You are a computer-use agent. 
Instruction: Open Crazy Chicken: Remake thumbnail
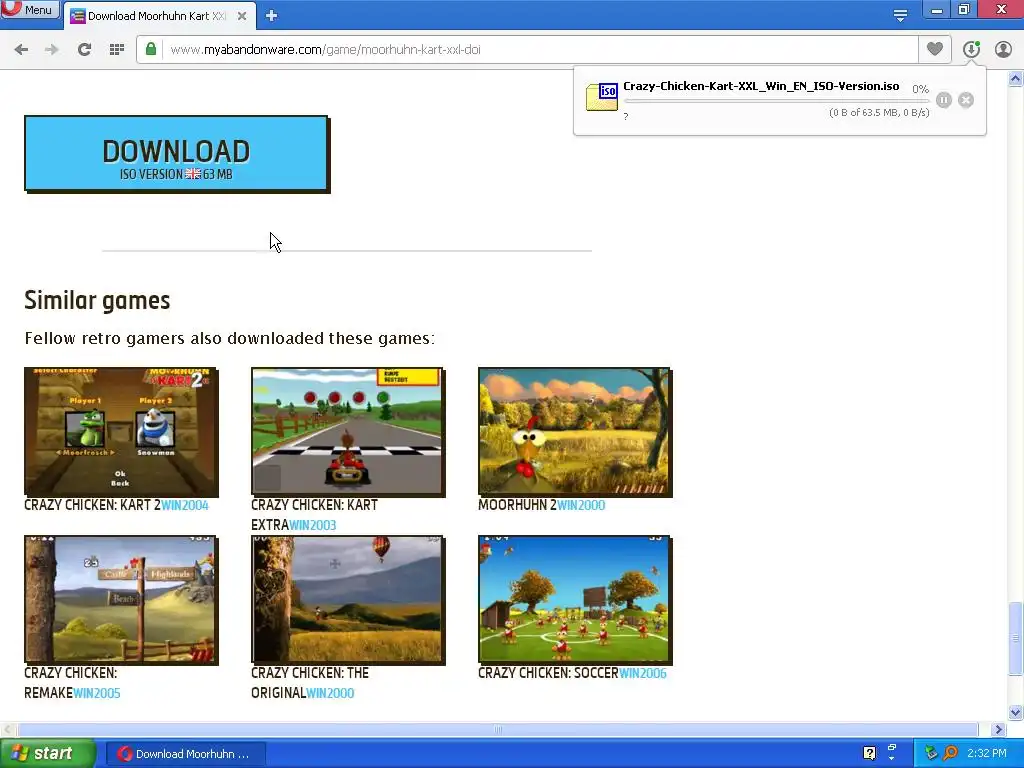(121, 600)
